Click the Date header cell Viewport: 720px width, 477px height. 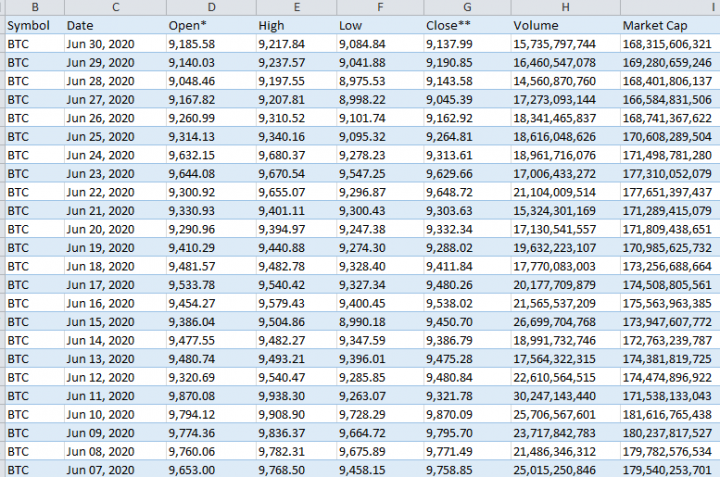pos(115,25)
